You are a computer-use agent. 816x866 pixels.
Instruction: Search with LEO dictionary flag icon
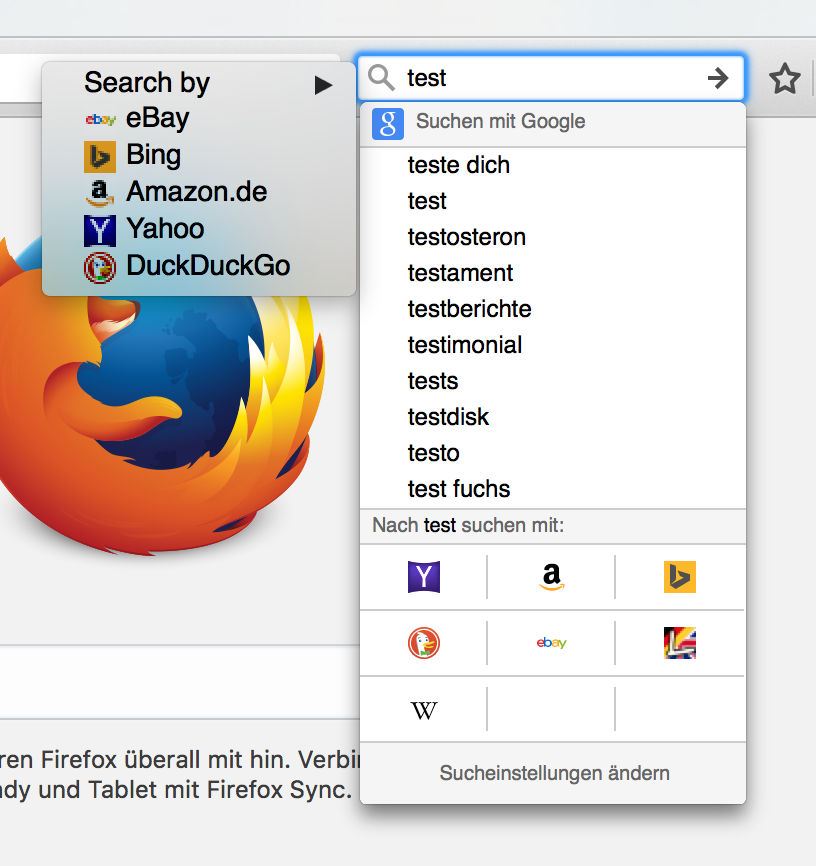680,643
